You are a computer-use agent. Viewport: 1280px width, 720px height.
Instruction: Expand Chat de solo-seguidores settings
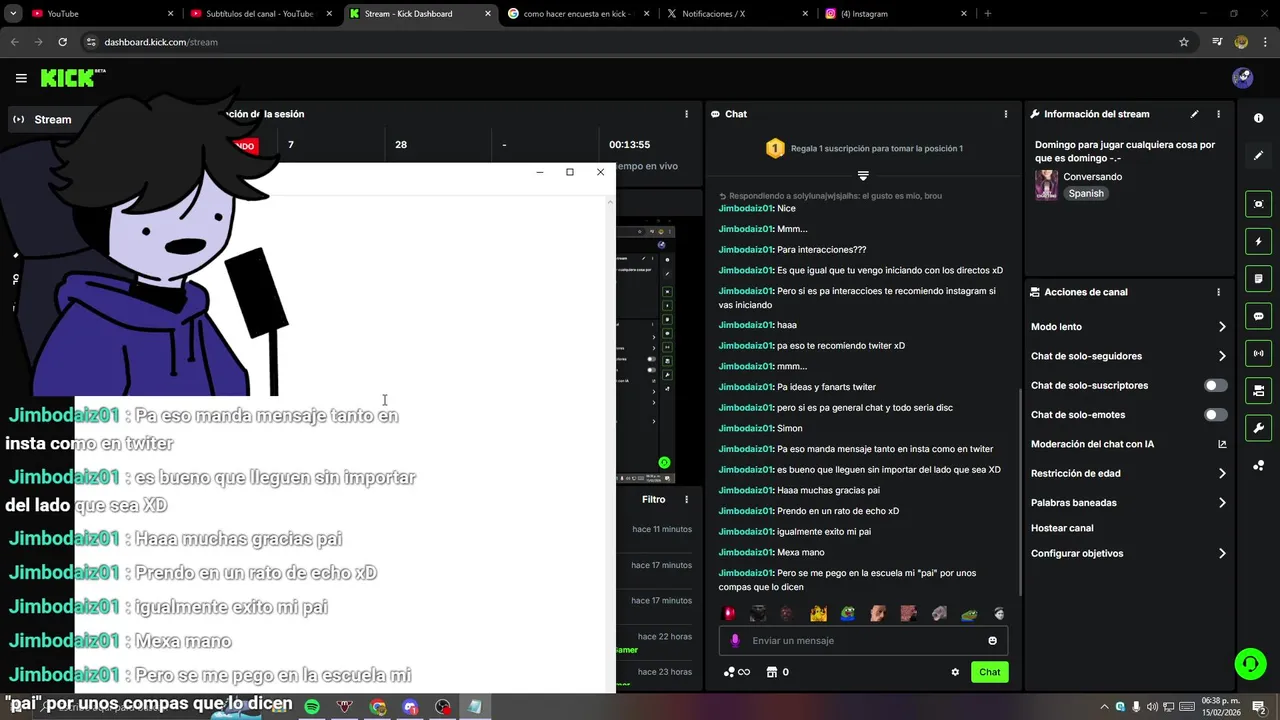coord(1128,356)
